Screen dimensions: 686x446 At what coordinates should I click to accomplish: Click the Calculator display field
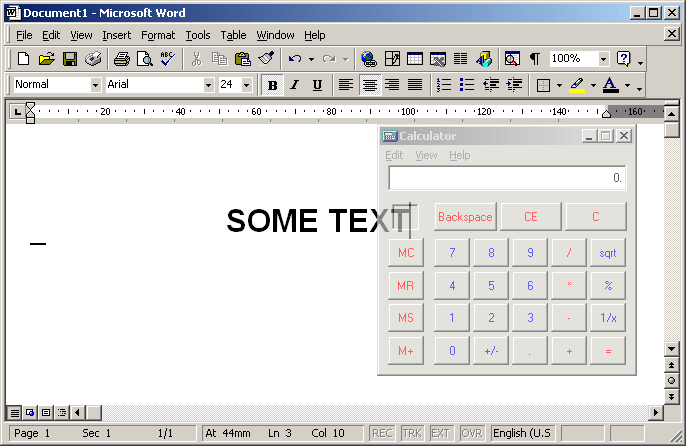[x=507, y=178]
